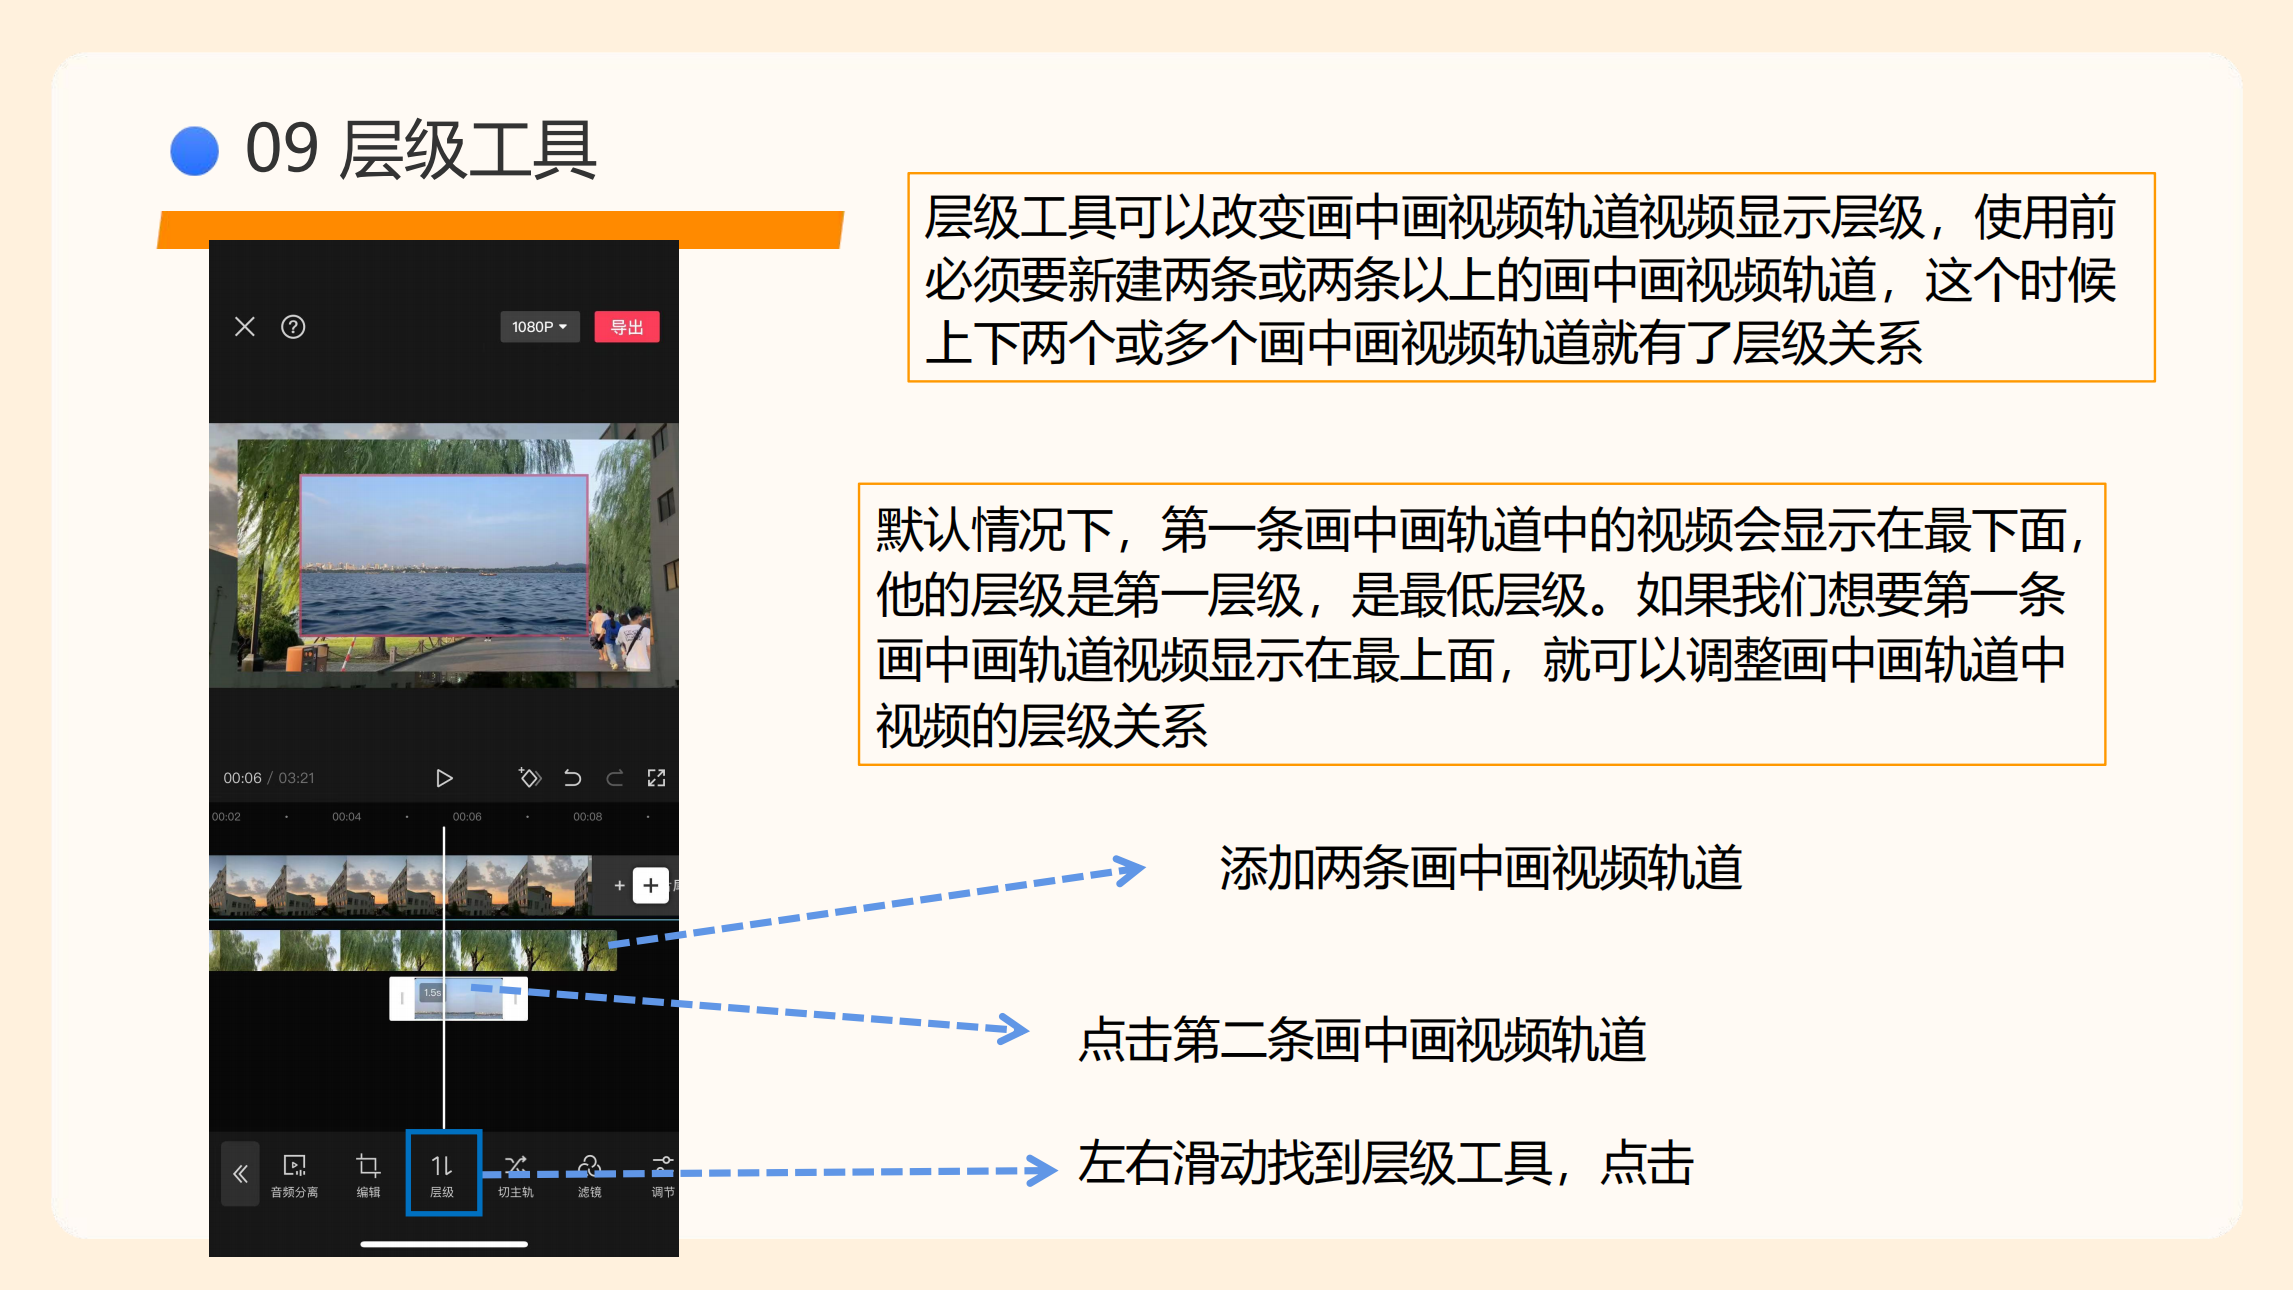Click the text 添加两条画中画视频轨道
Screen dimensions: 2293x1290
1481,867
